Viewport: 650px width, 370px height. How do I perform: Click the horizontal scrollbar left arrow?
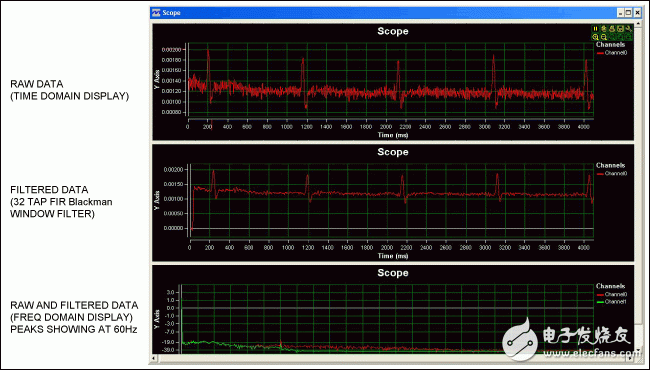coord(154,358)
